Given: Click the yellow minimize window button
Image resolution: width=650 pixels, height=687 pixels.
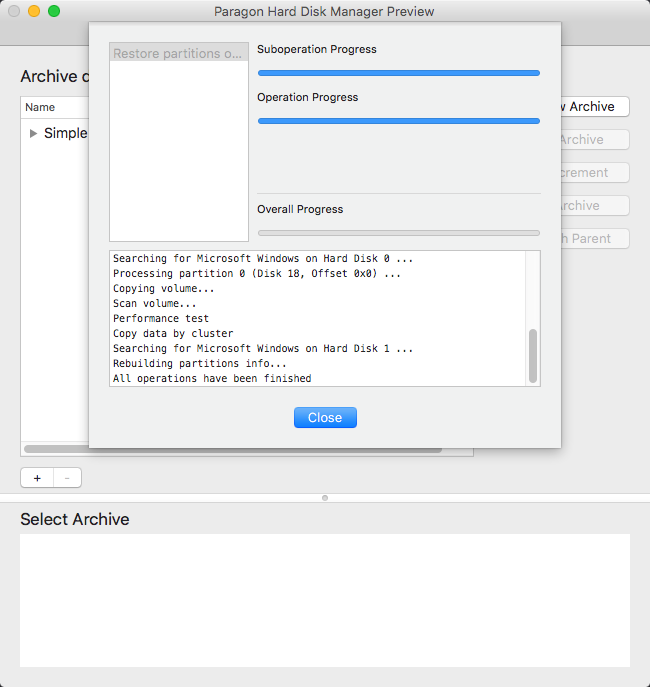Looking at the screenshot, I should [x=34, y=11].
